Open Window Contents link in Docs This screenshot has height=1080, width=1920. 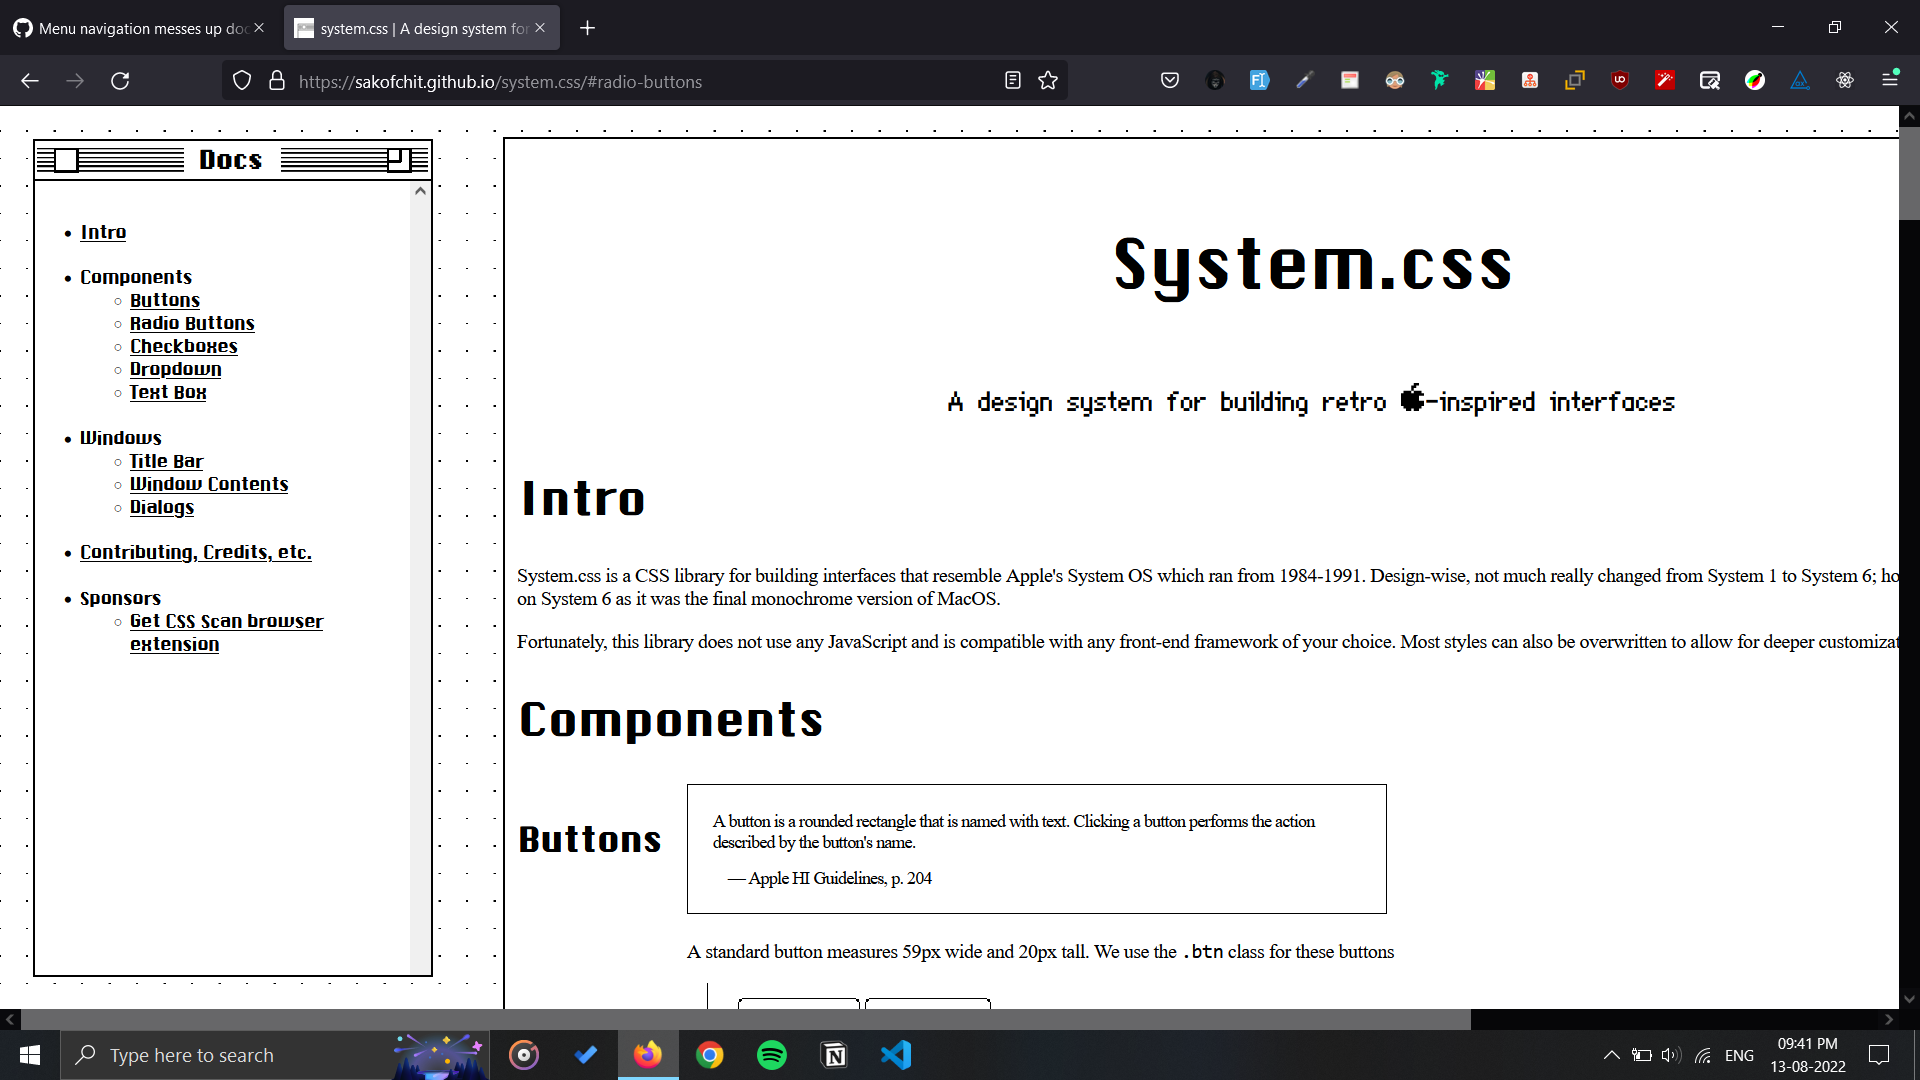(x=209, y=484)
